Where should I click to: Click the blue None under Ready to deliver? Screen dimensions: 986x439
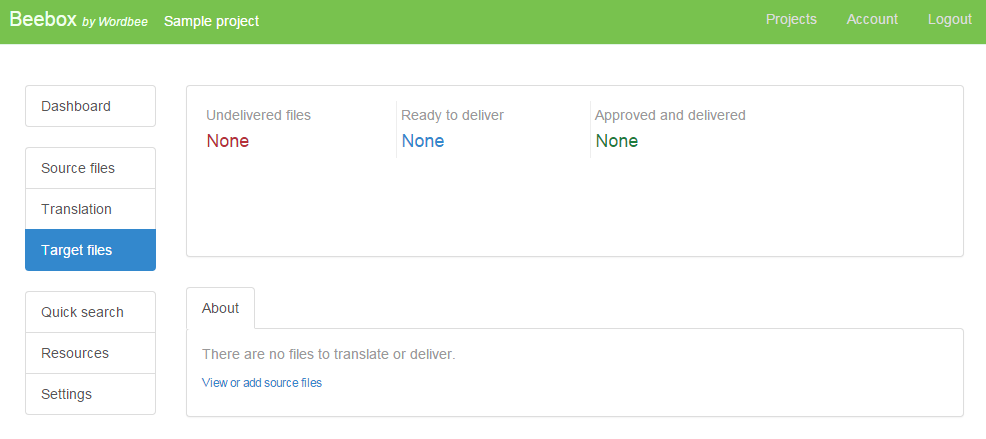tap(422, 141)
